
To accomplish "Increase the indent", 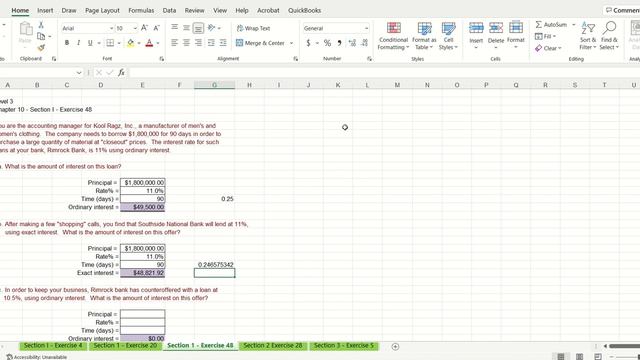I will (x=223, y=42).
